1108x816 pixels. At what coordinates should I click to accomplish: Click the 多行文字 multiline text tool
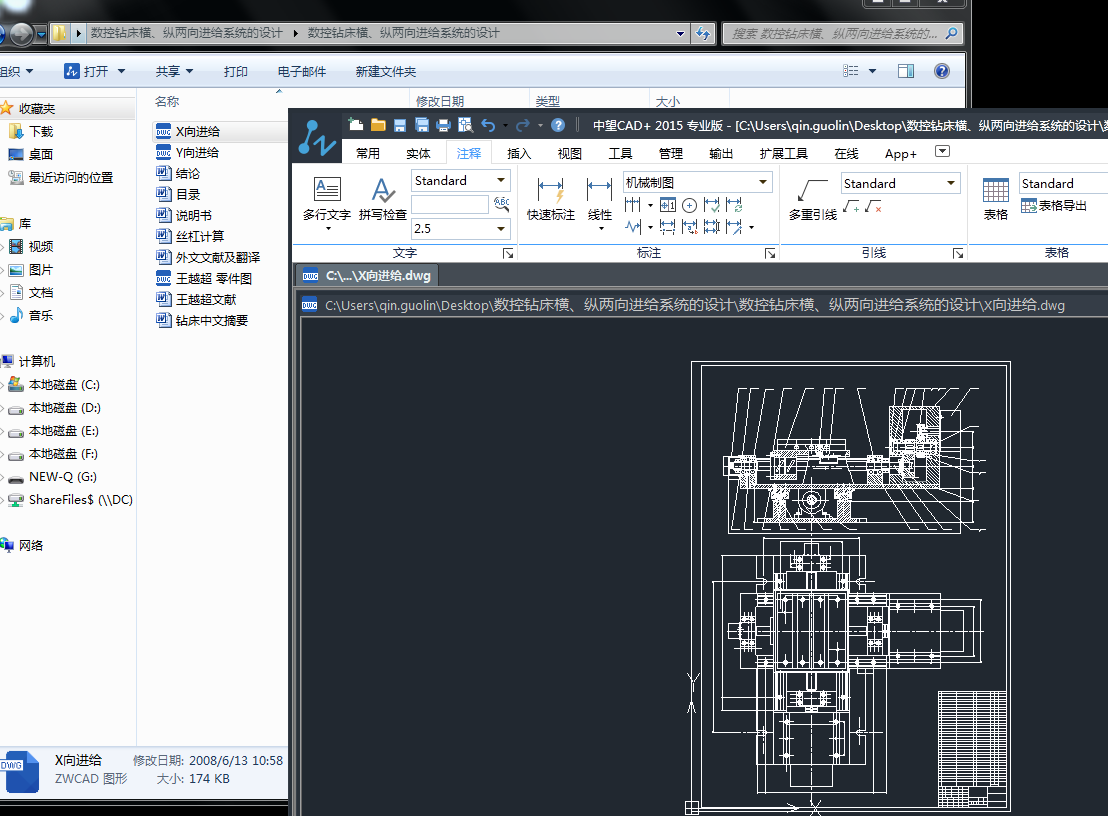click(x=327, y=197)
